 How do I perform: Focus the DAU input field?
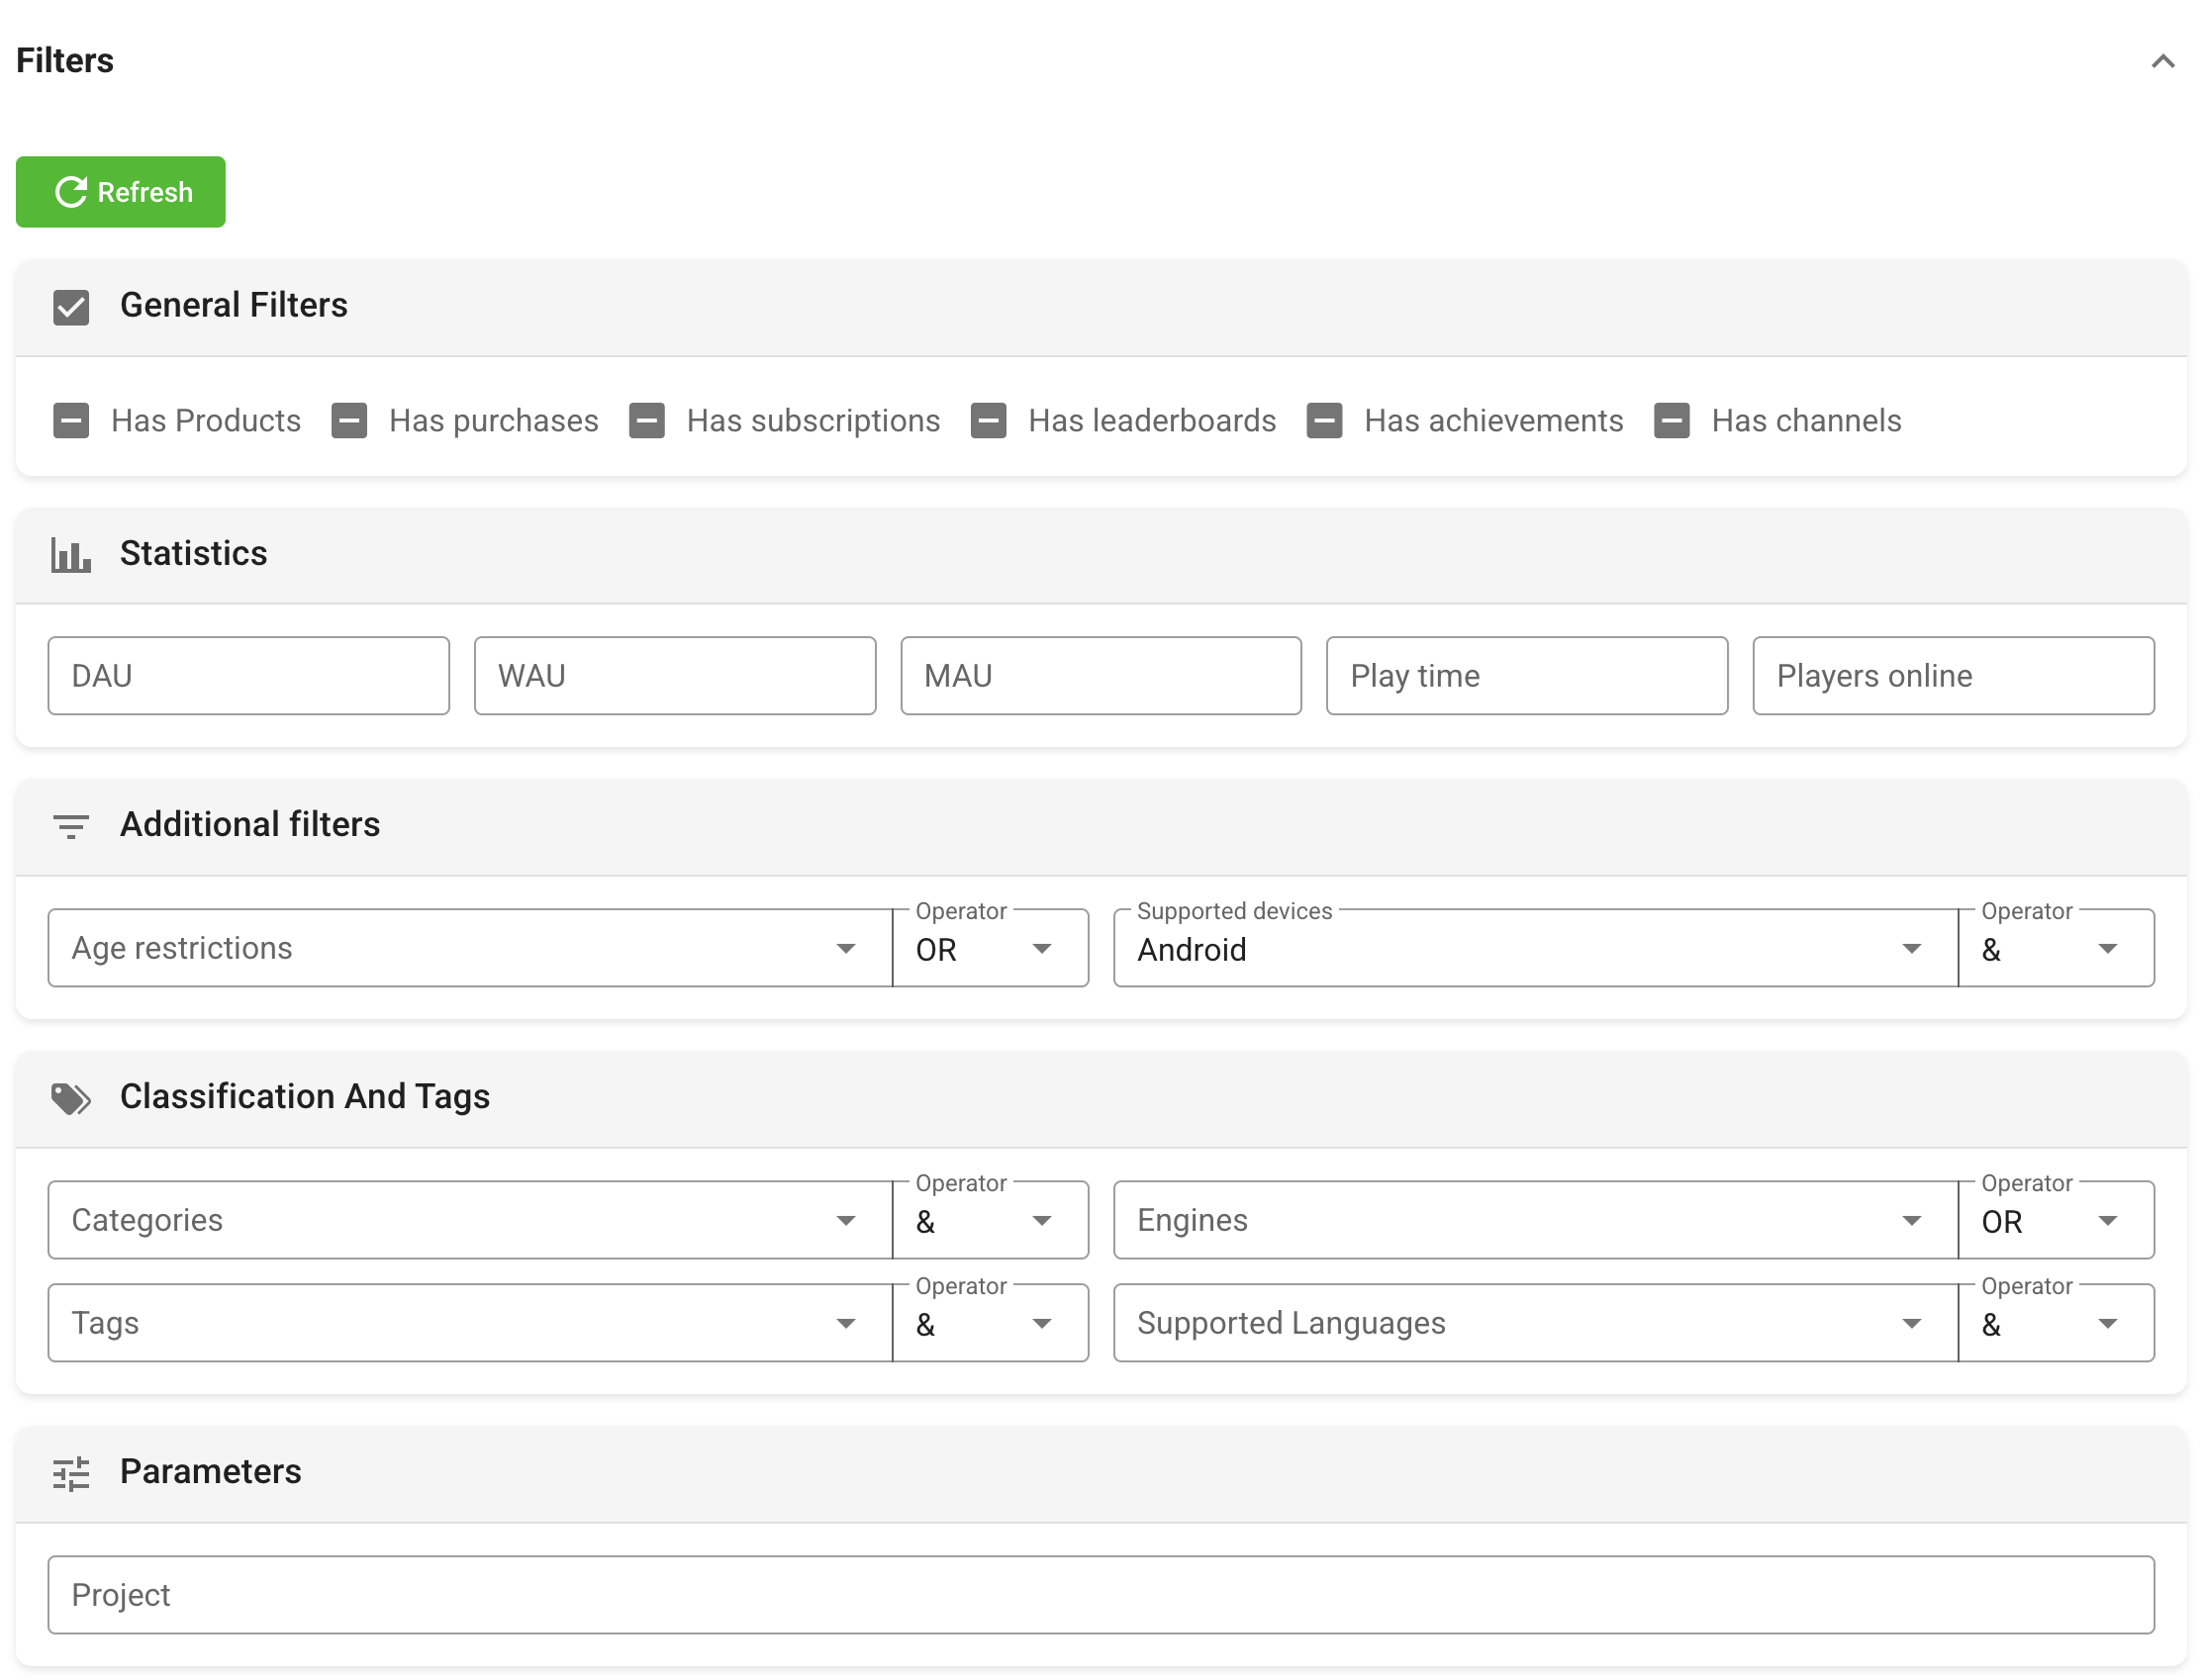(x=249, y=676)
